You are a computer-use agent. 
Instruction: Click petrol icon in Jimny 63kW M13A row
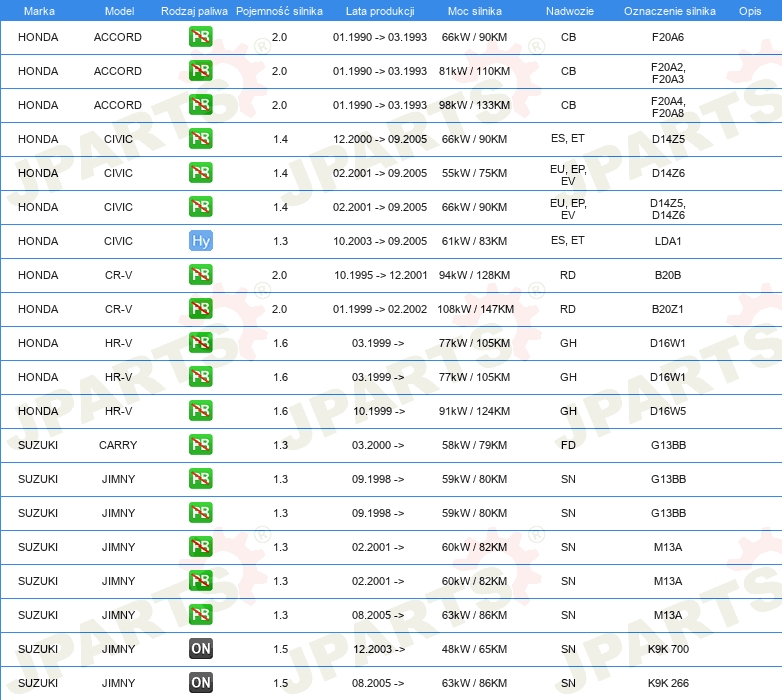point(200,615)
